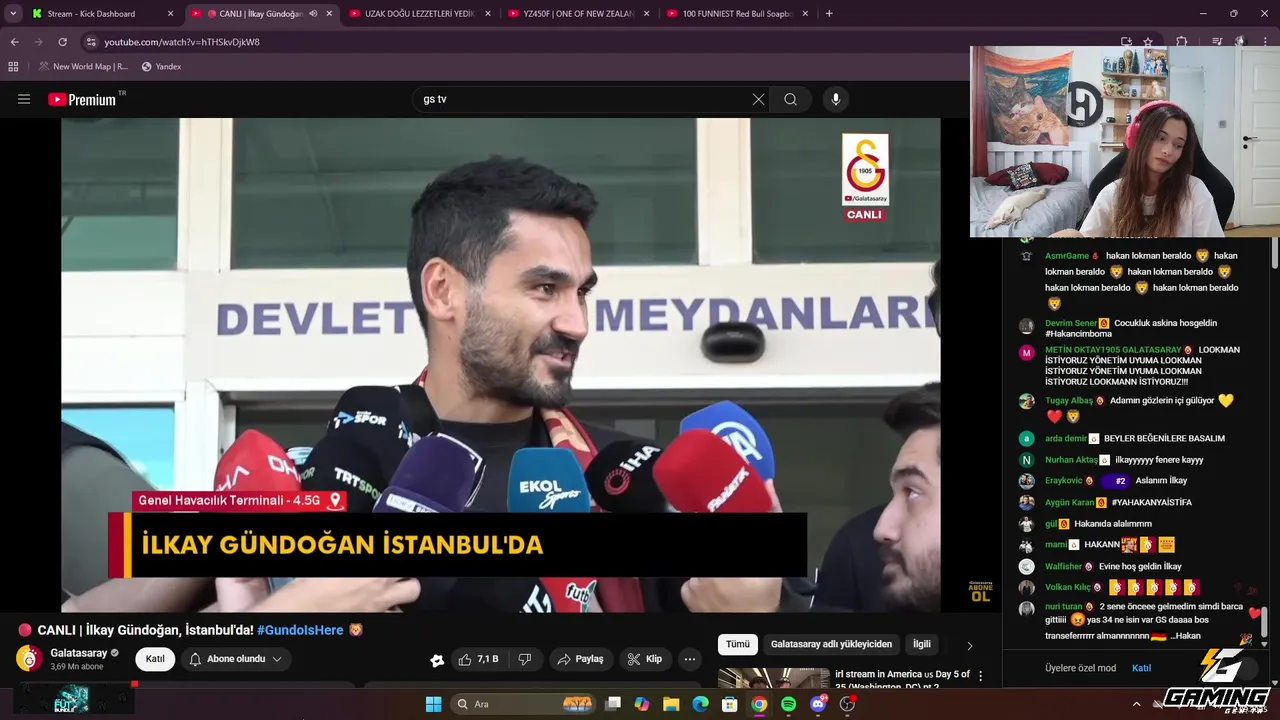
Task: Click the live video player
Action: point(500,365)
